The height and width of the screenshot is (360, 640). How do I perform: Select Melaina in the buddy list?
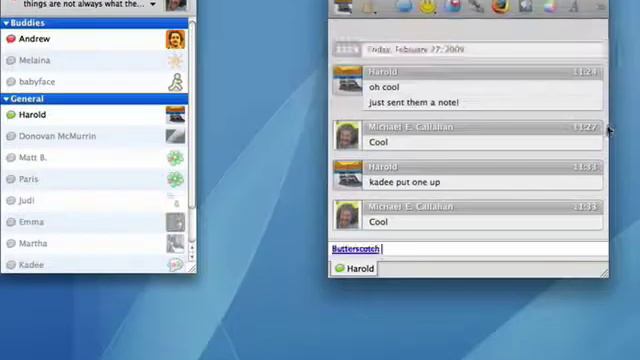pyautogui.click(x=94, y=60)
